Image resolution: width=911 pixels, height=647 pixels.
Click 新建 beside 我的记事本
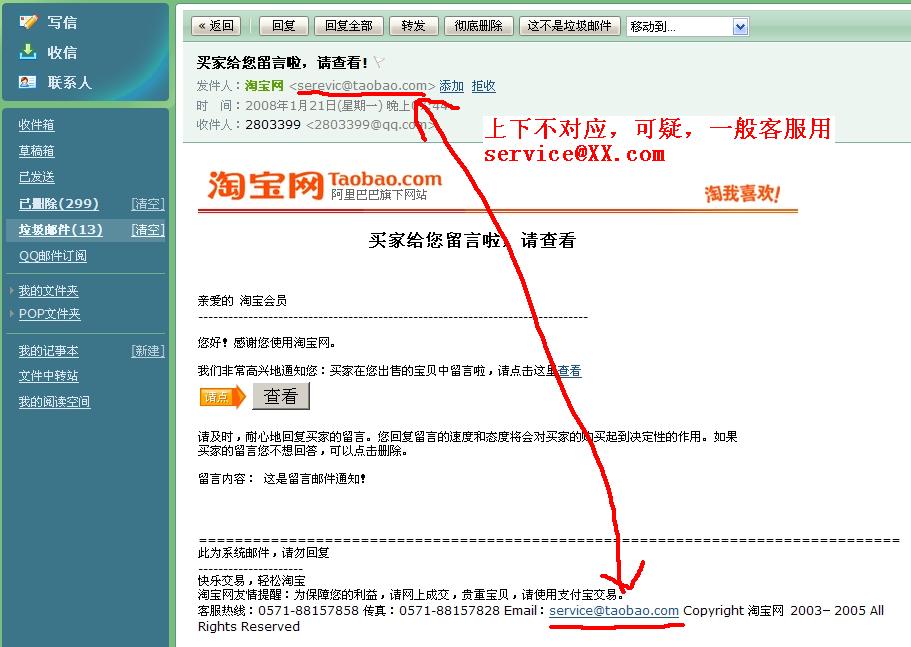[148, 351]
